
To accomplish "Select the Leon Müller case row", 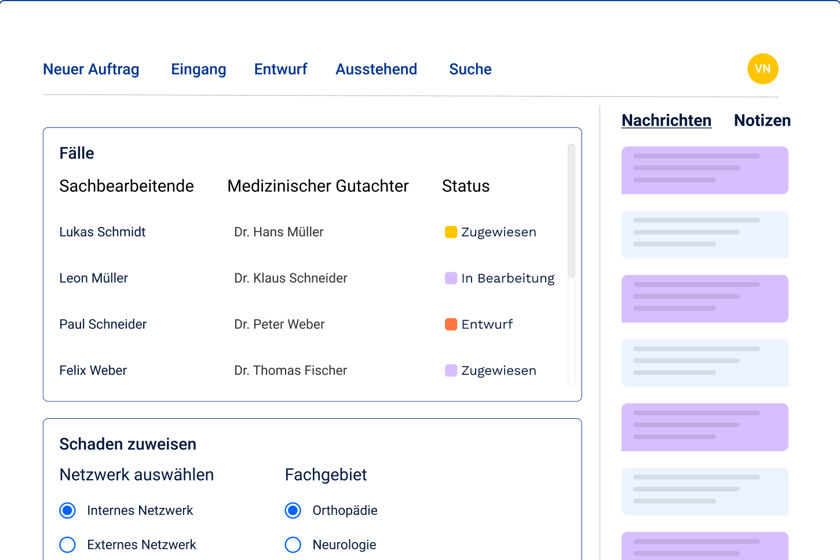I will coord(93,278).
